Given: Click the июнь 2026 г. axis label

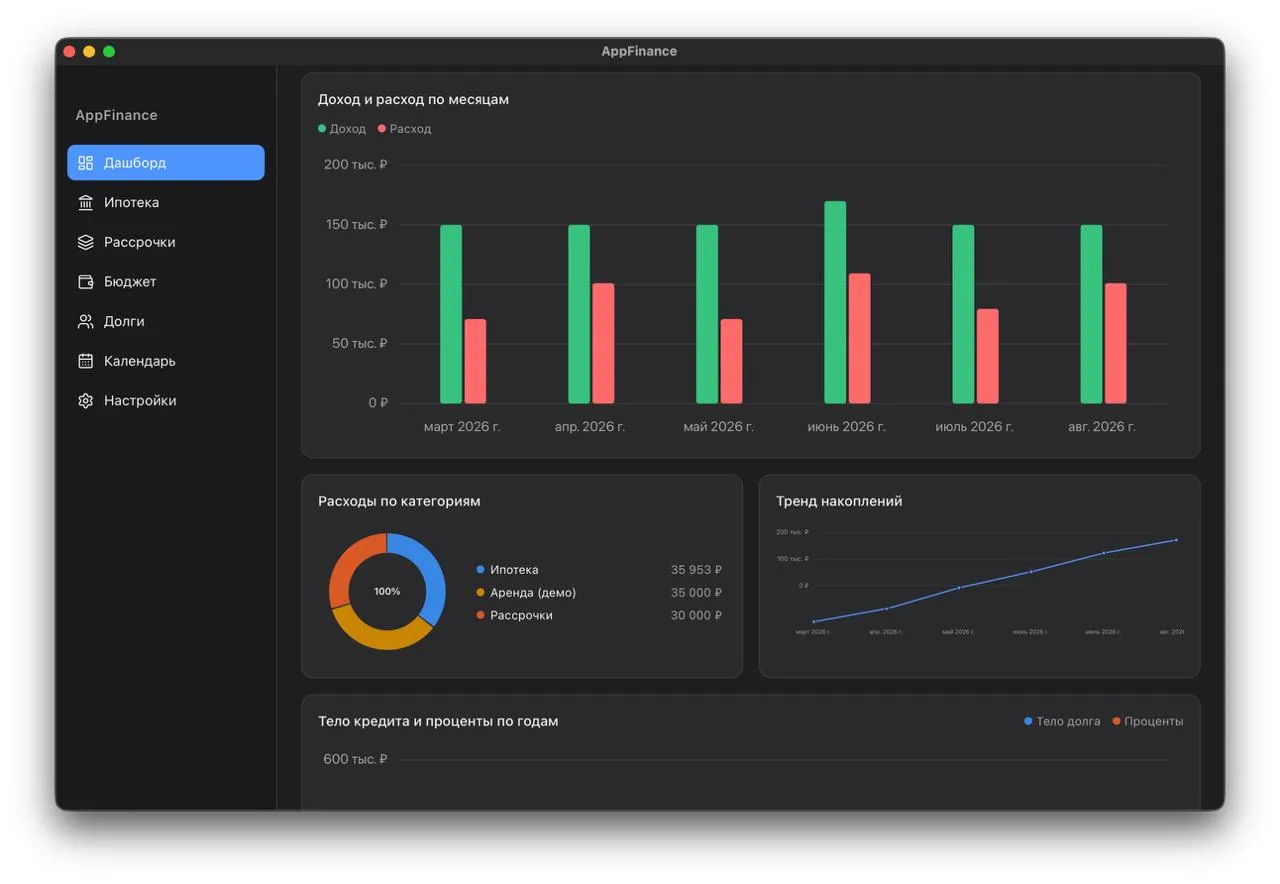Looking at the screenshot, I should 846,427.
